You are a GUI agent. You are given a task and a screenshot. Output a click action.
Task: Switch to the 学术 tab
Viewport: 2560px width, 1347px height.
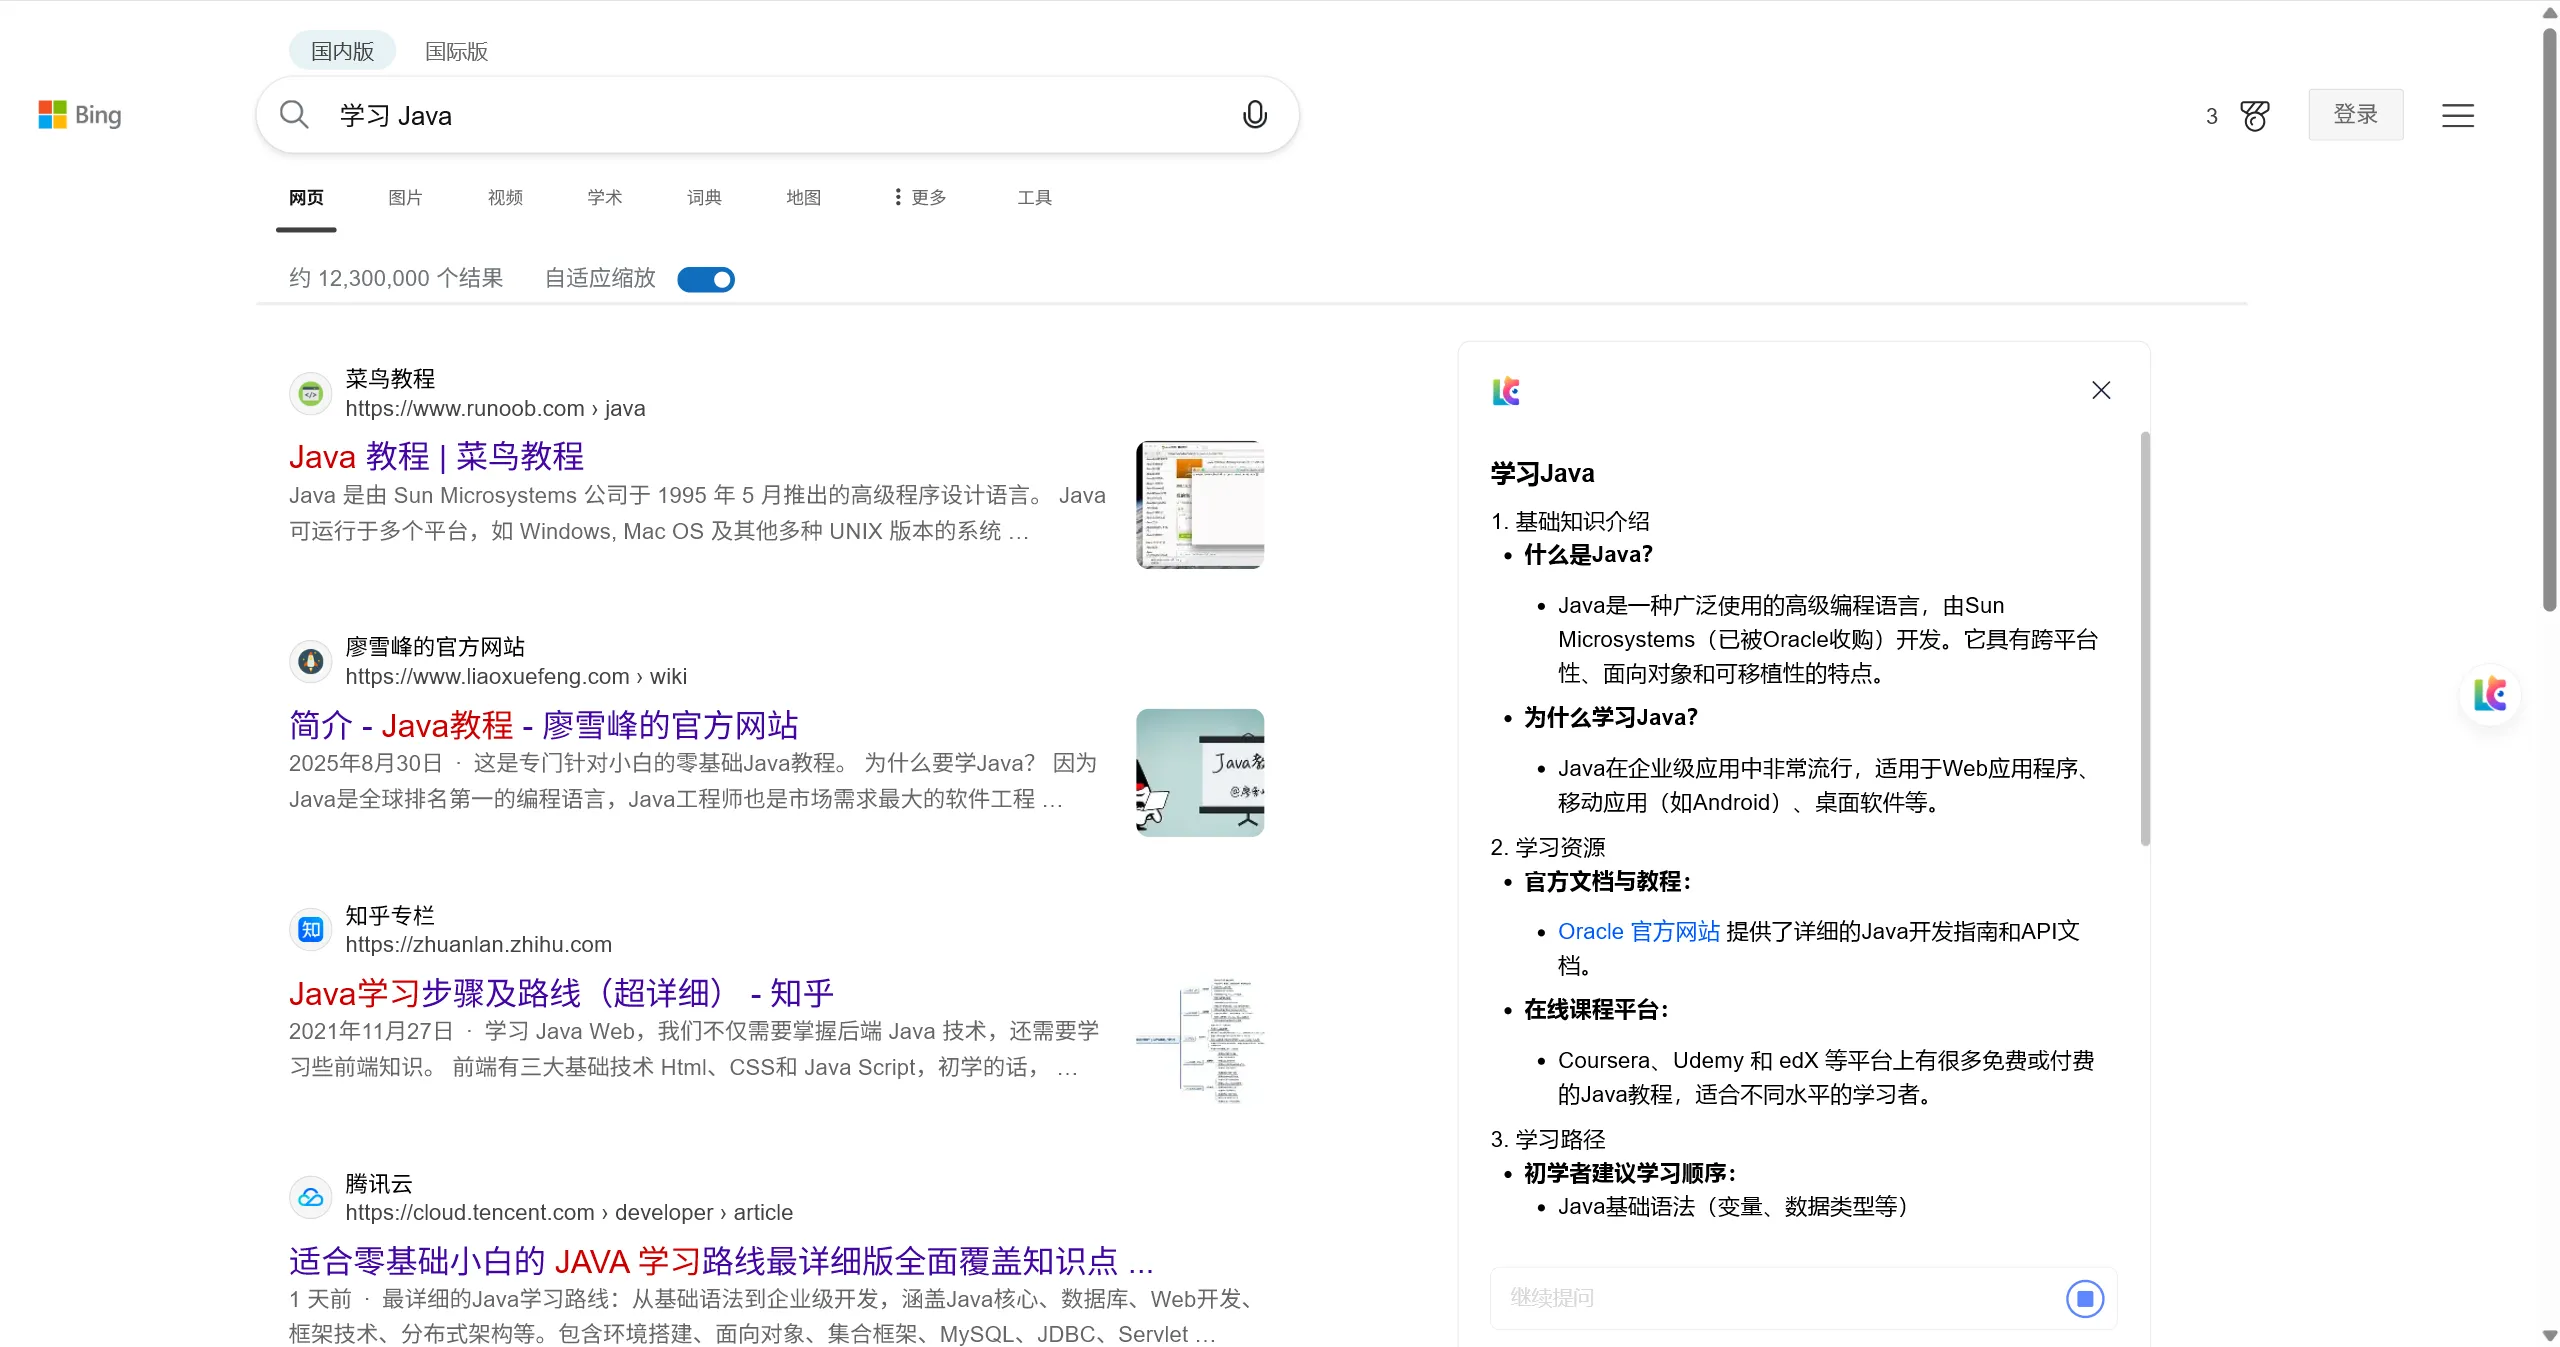604,197
